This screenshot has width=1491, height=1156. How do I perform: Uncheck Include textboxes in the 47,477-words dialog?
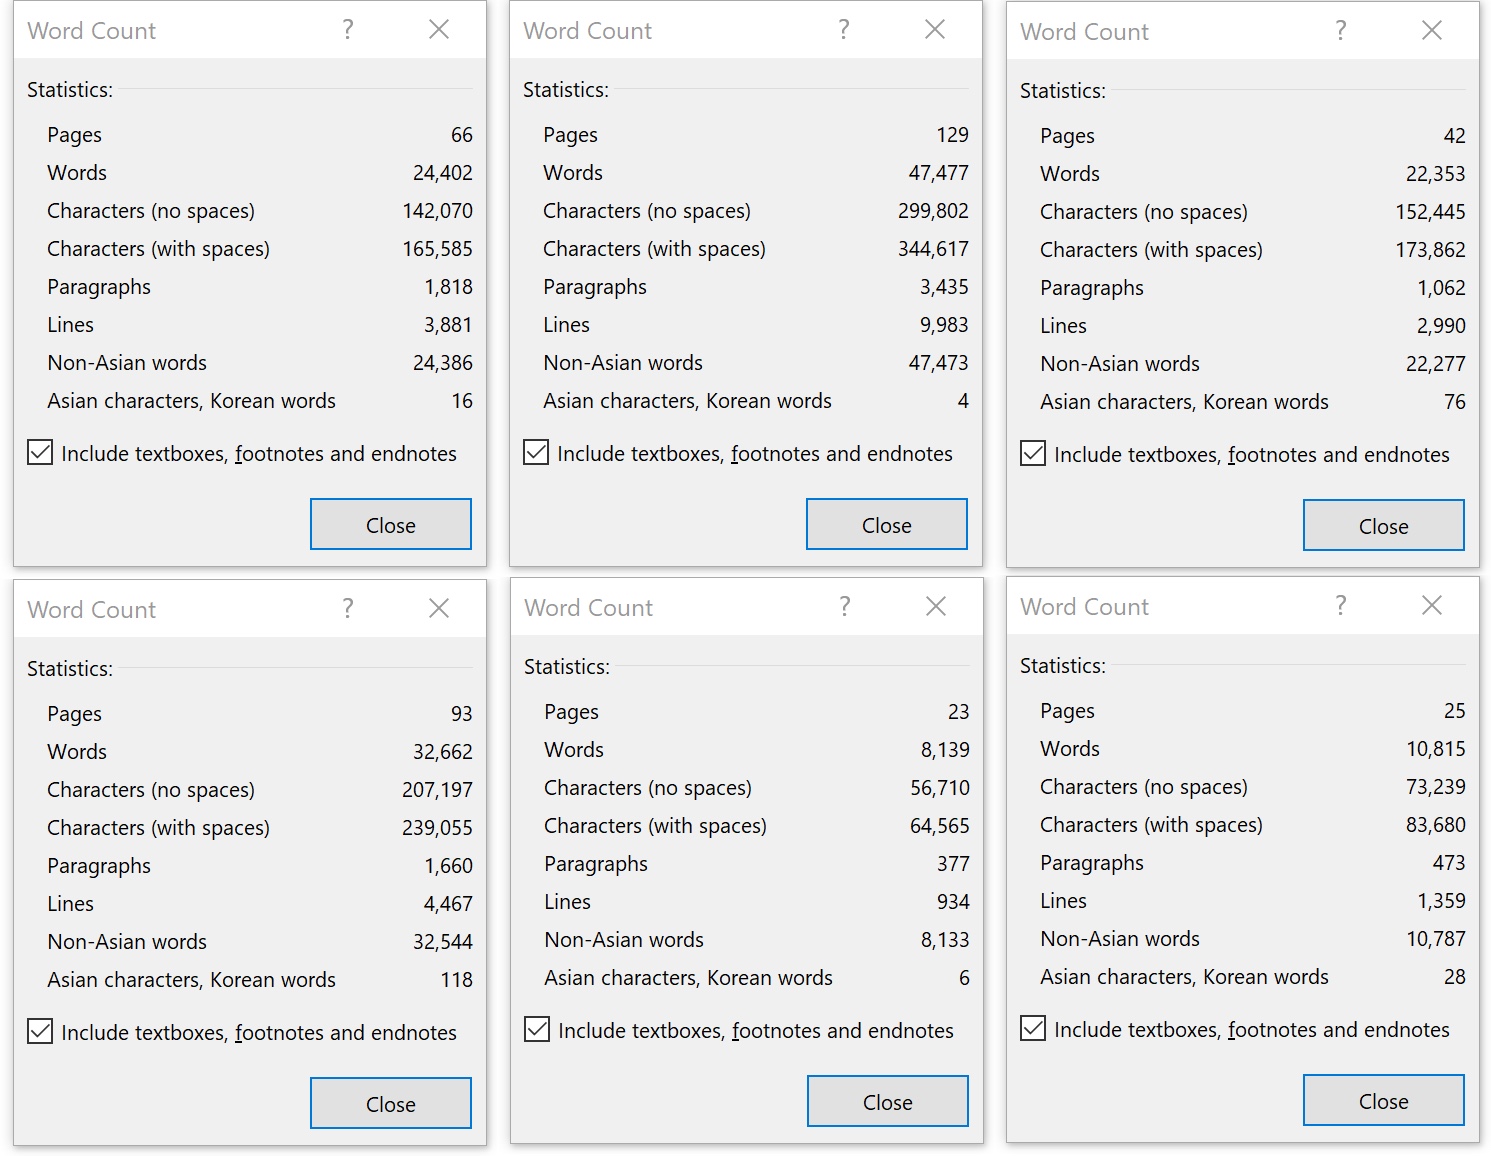tap(536, 453)
